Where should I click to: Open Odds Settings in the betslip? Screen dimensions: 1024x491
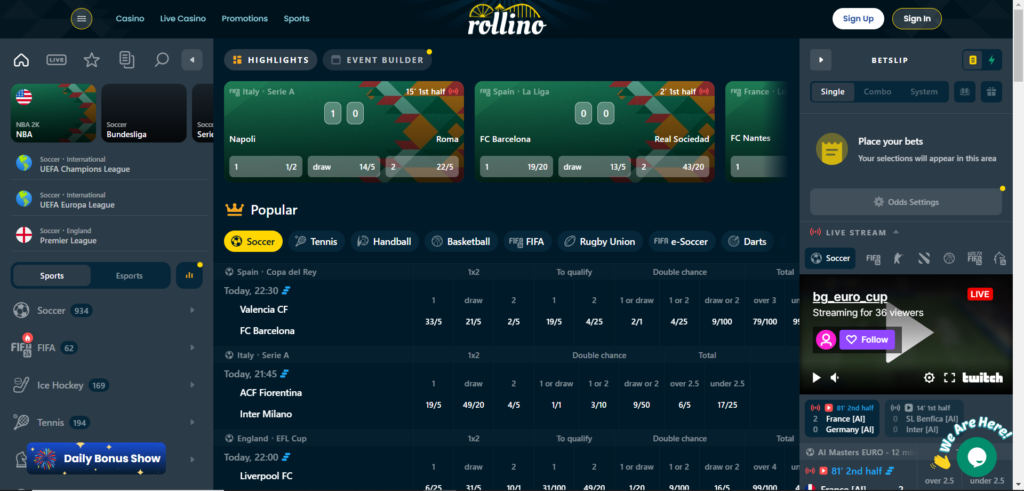[905, 202]
